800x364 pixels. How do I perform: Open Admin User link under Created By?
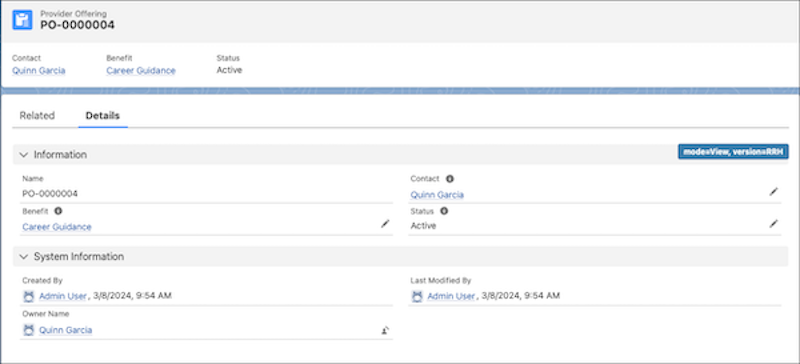(x=63, y=296)
